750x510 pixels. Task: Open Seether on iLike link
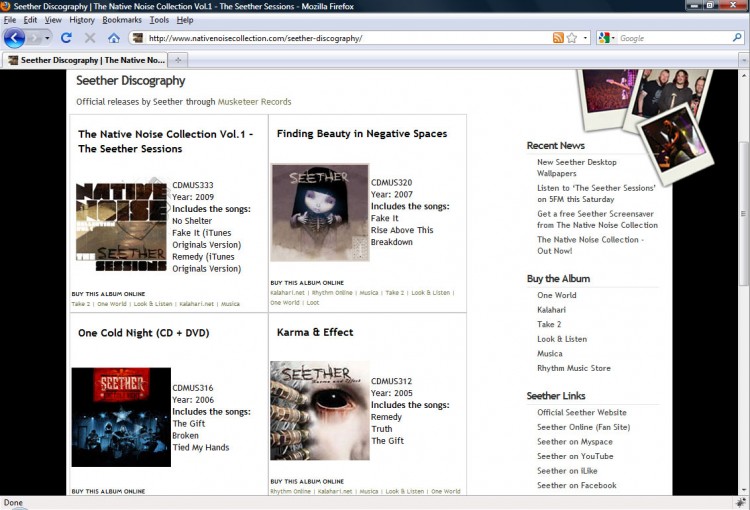[567, 471]
